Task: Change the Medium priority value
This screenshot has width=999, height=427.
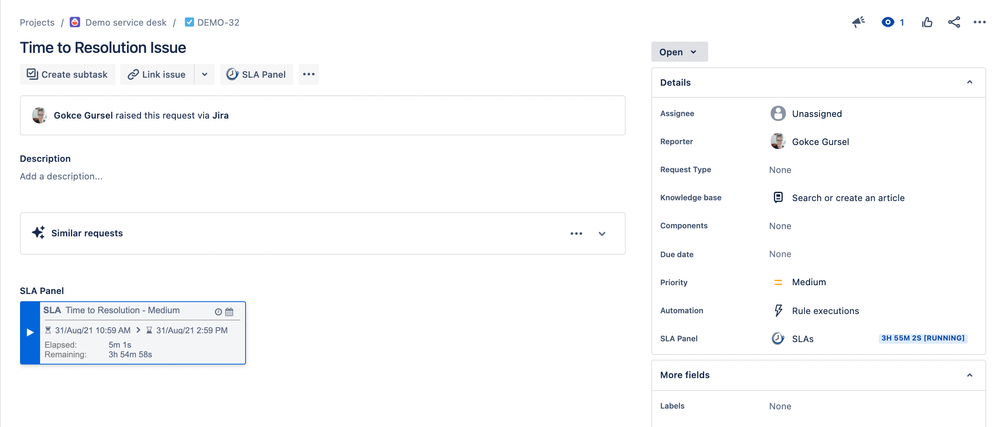Action: coord(809,282)
